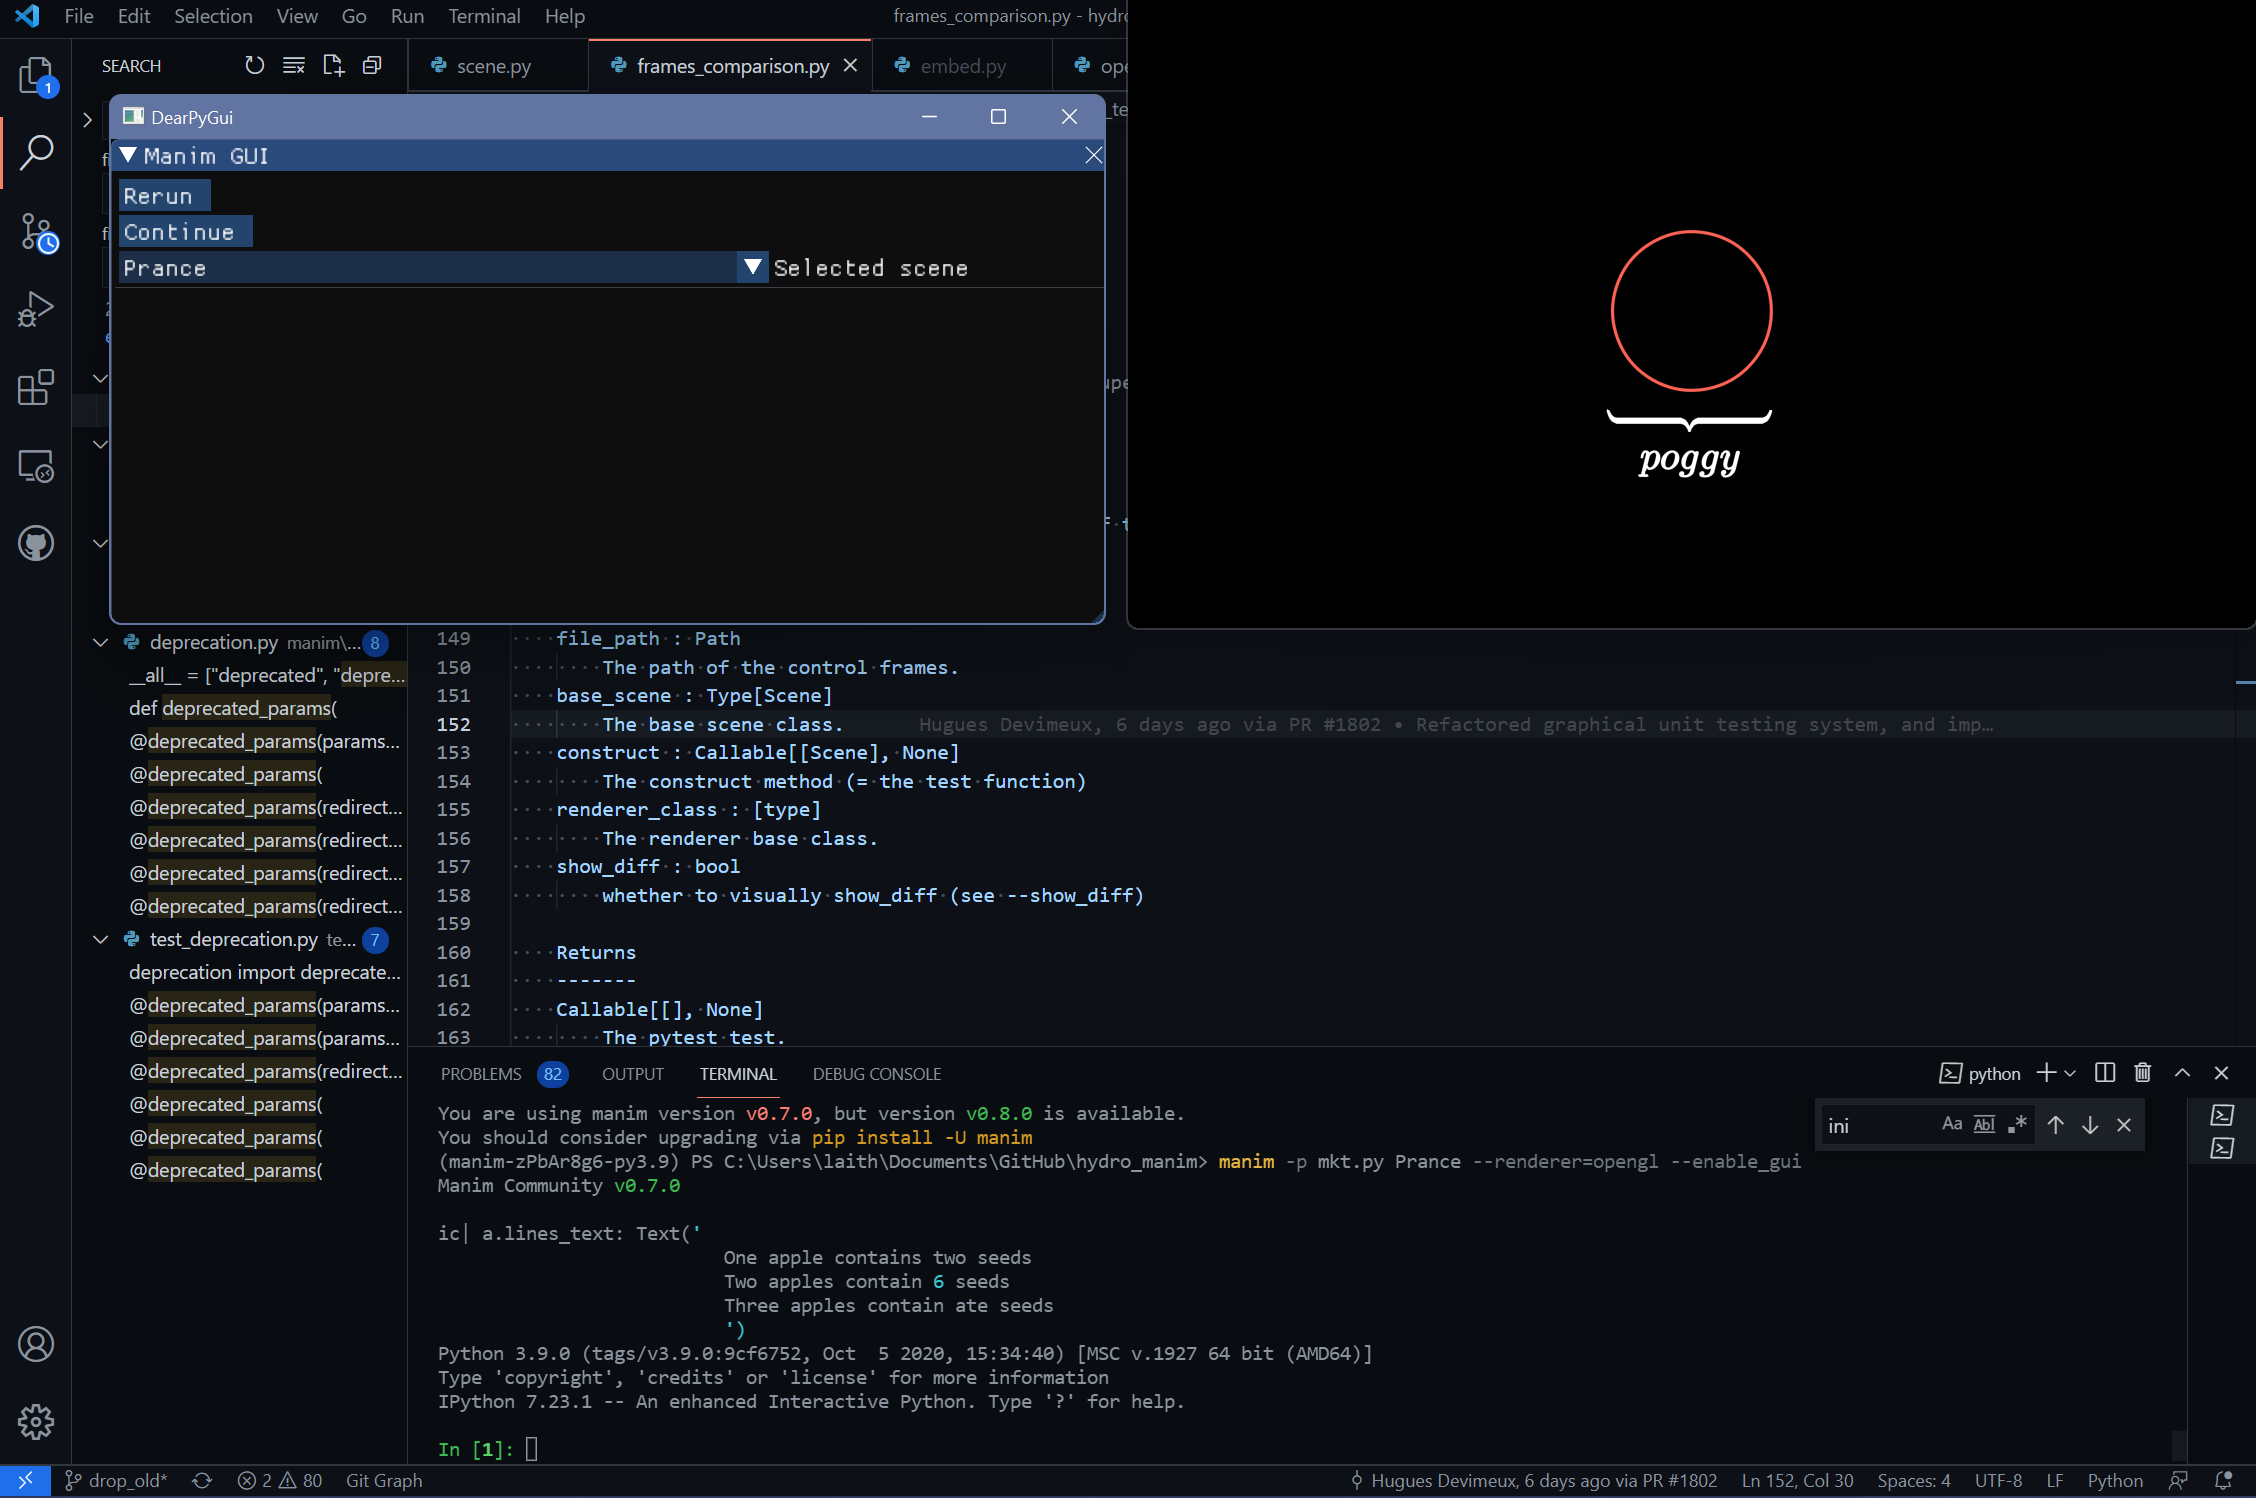2256x1498 pixels.
Task: Split the terminal panel
Action: point(2105,1073)
